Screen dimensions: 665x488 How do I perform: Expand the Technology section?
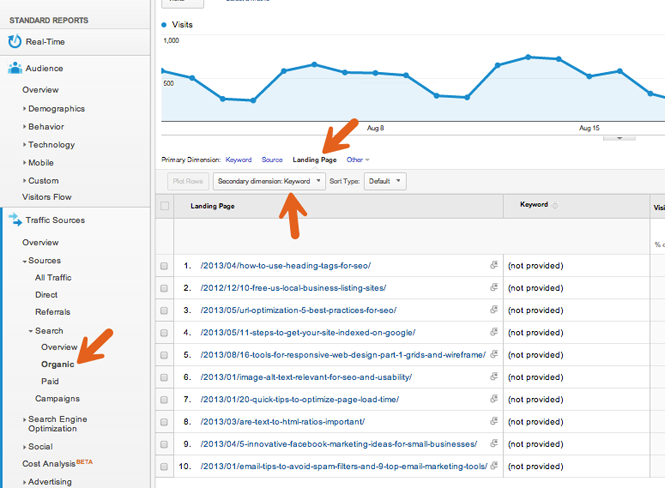click(49, 145)
